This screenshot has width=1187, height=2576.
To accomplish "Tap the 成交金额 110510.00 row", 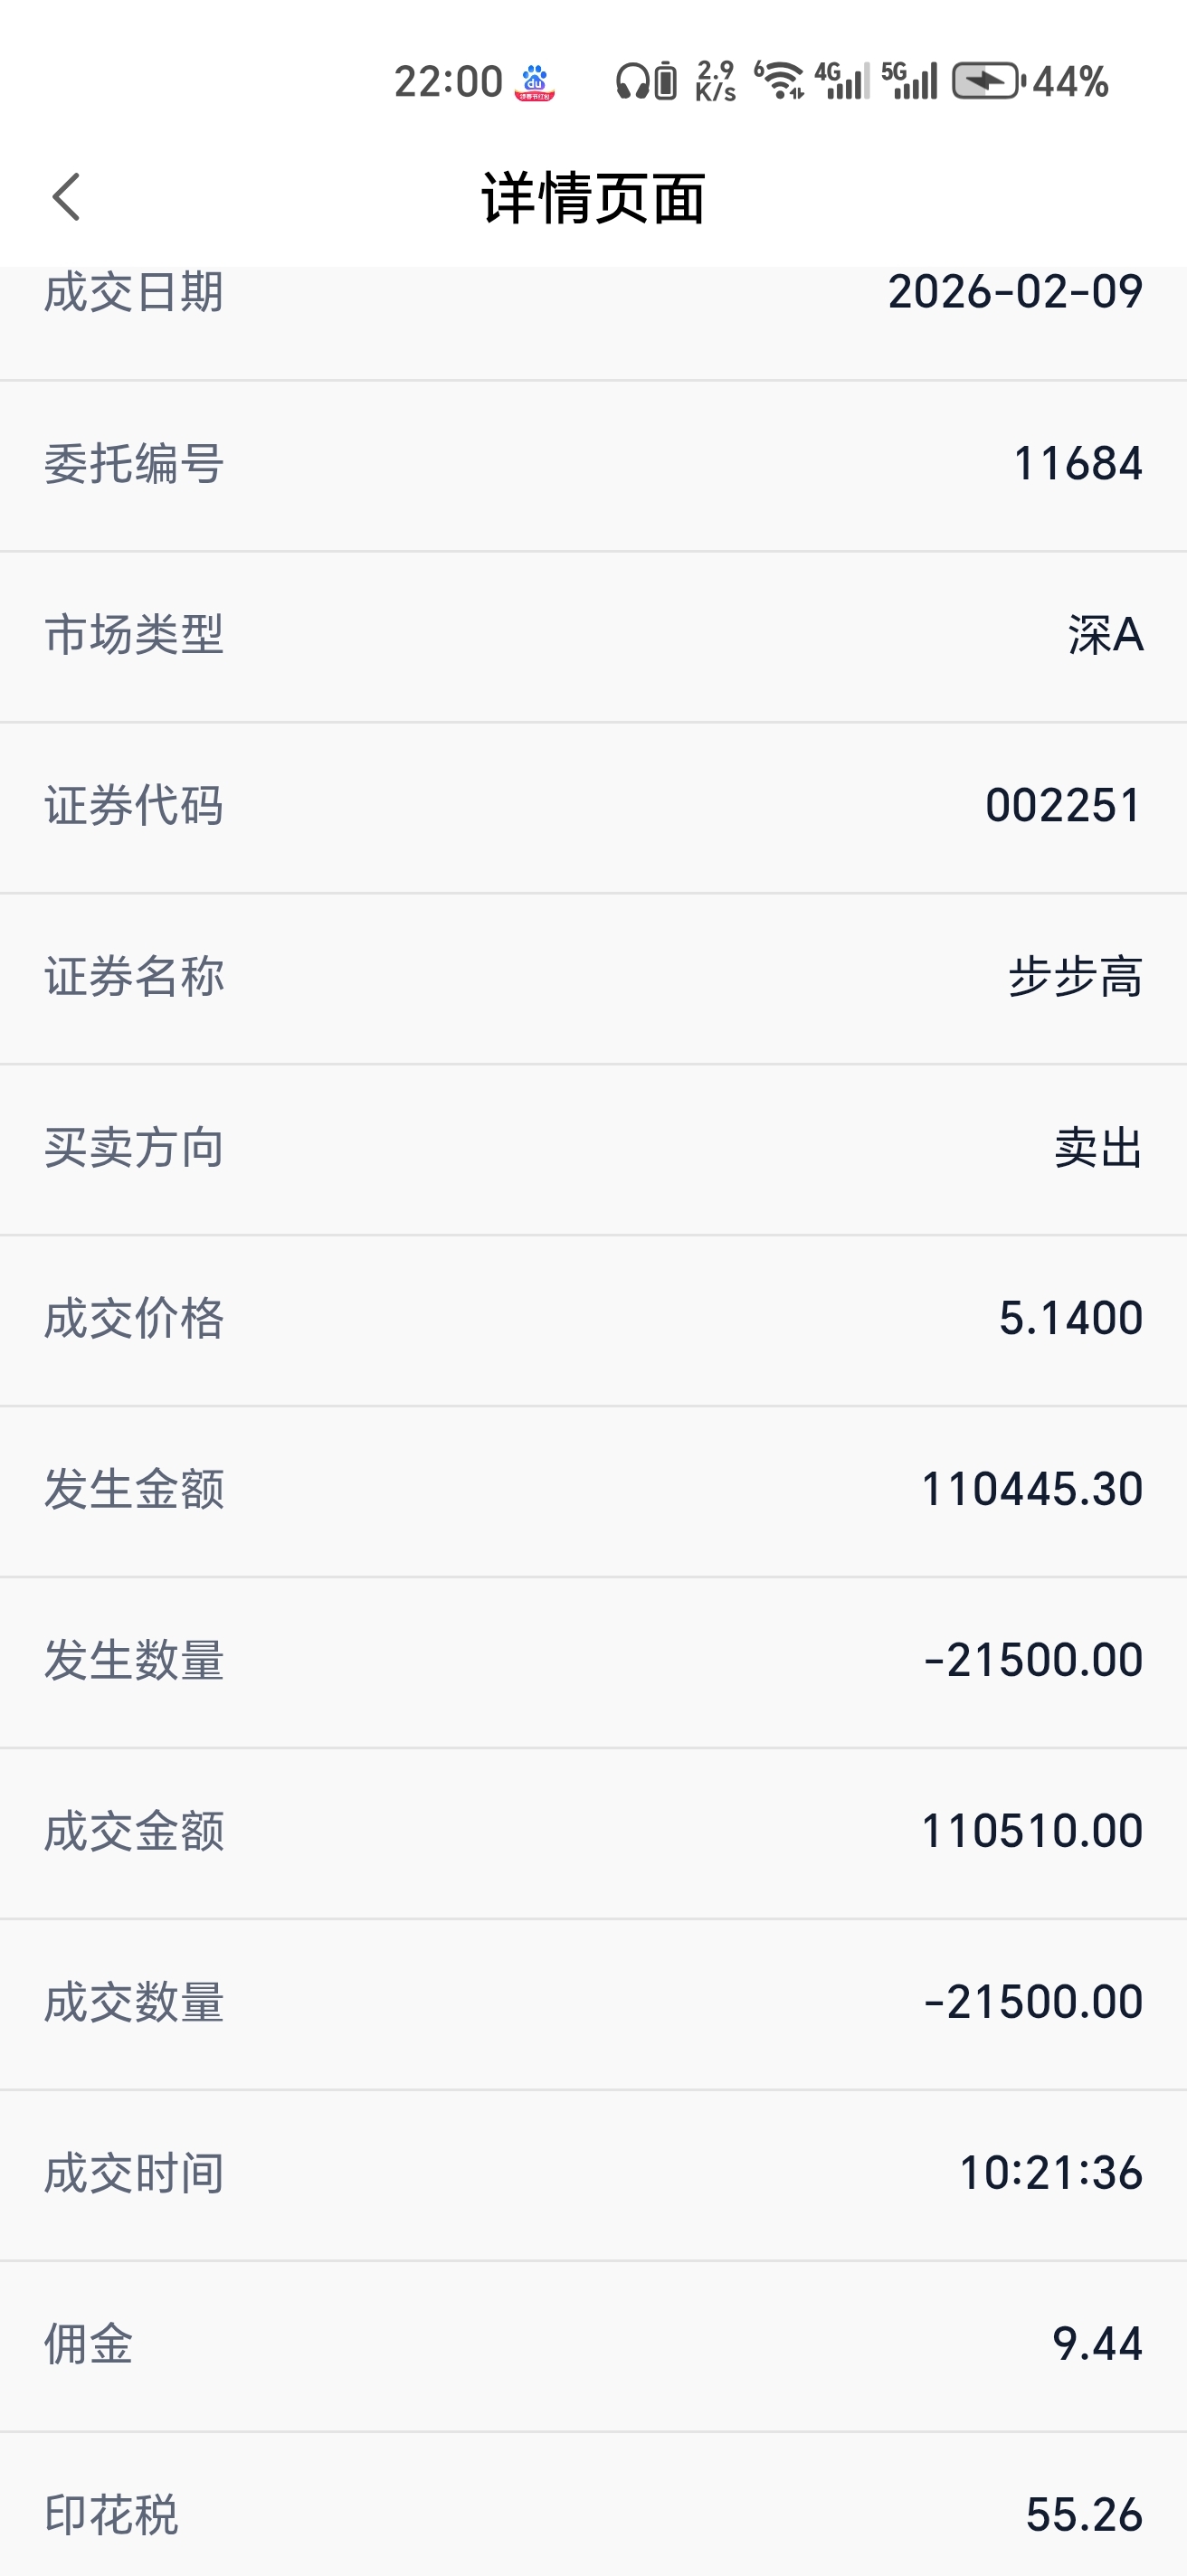I will 593,1832.
